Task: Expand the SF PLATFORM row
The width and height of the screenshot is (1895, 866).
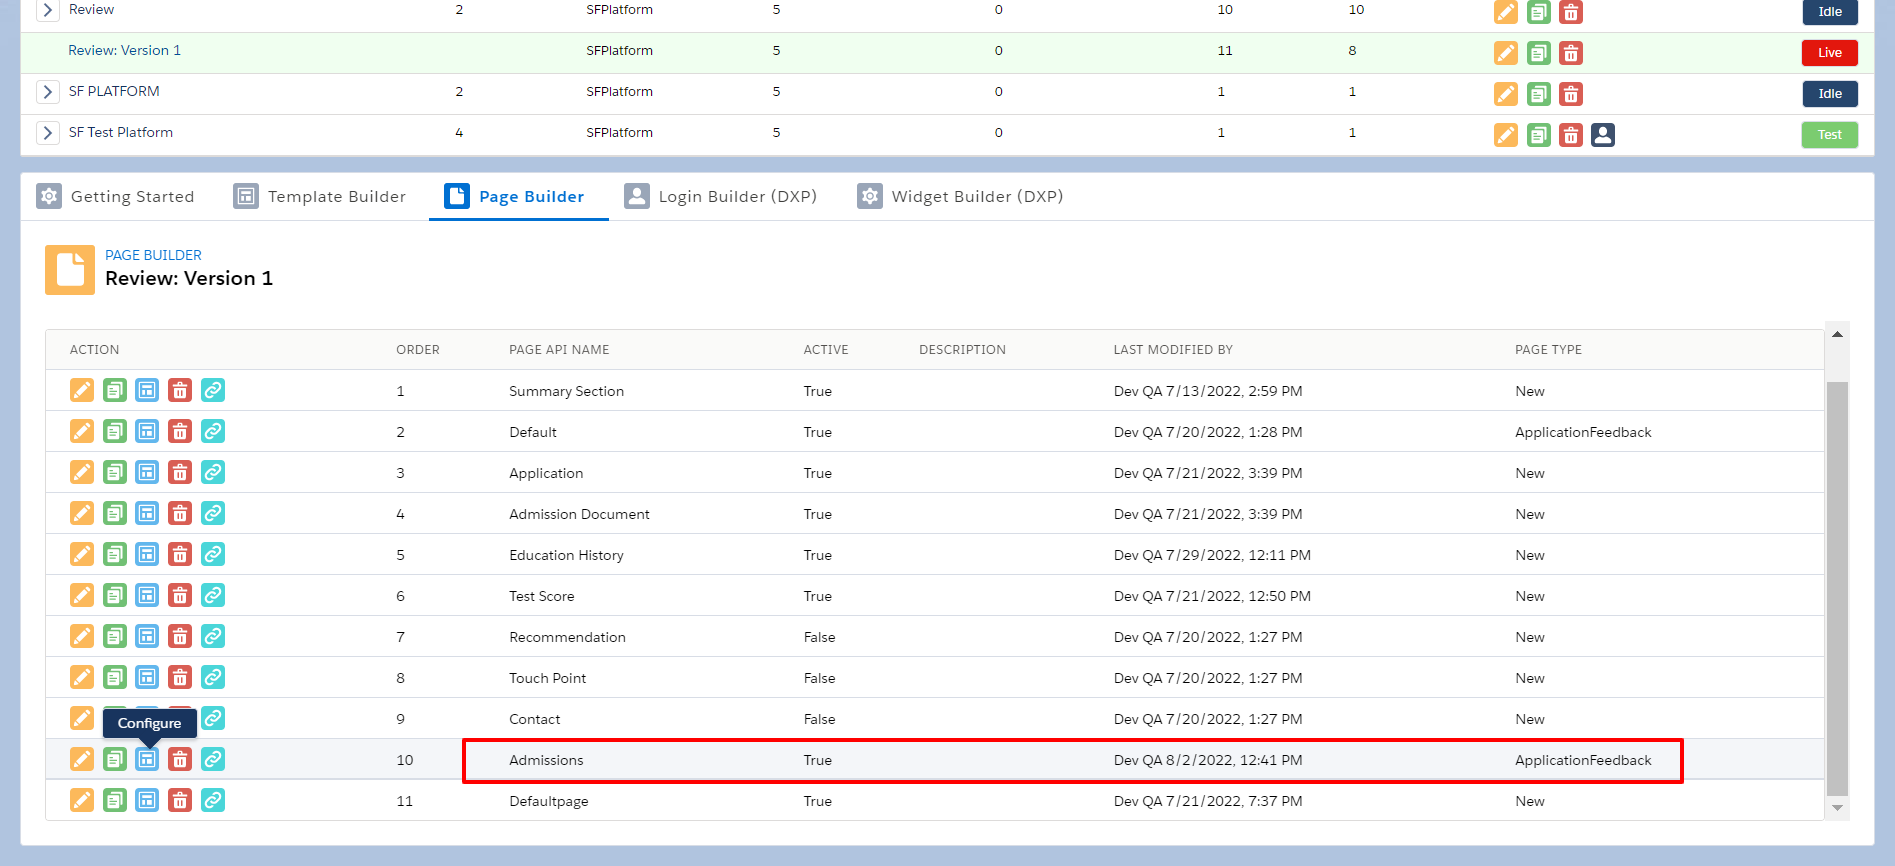Action: pyautogui.click(x=47, y=92)
